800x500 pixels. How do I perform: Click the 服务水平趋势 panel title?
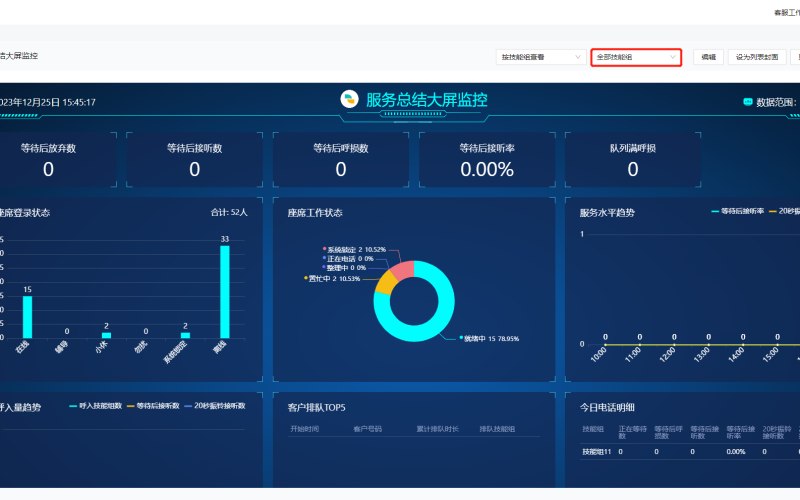click(x=607, y=213)
